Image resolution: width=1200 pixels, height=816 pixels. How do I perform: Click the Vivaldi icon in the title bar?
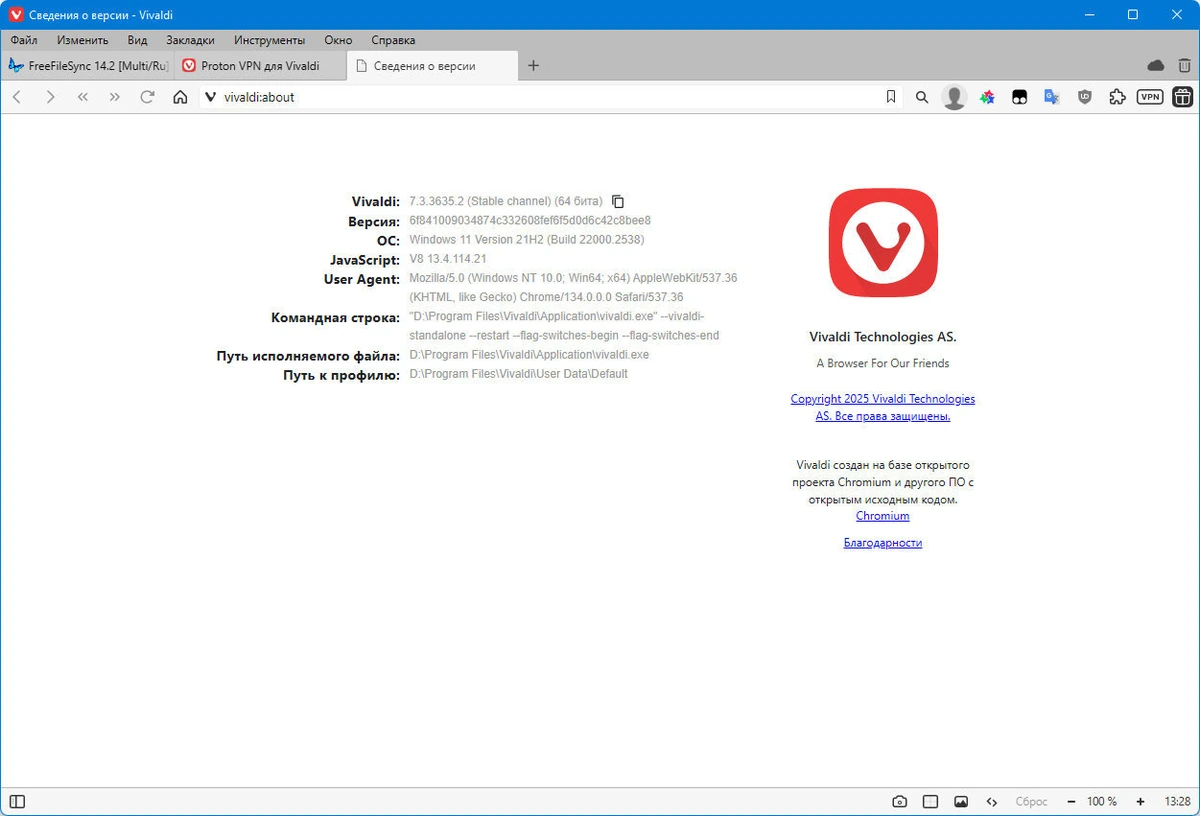16,14
